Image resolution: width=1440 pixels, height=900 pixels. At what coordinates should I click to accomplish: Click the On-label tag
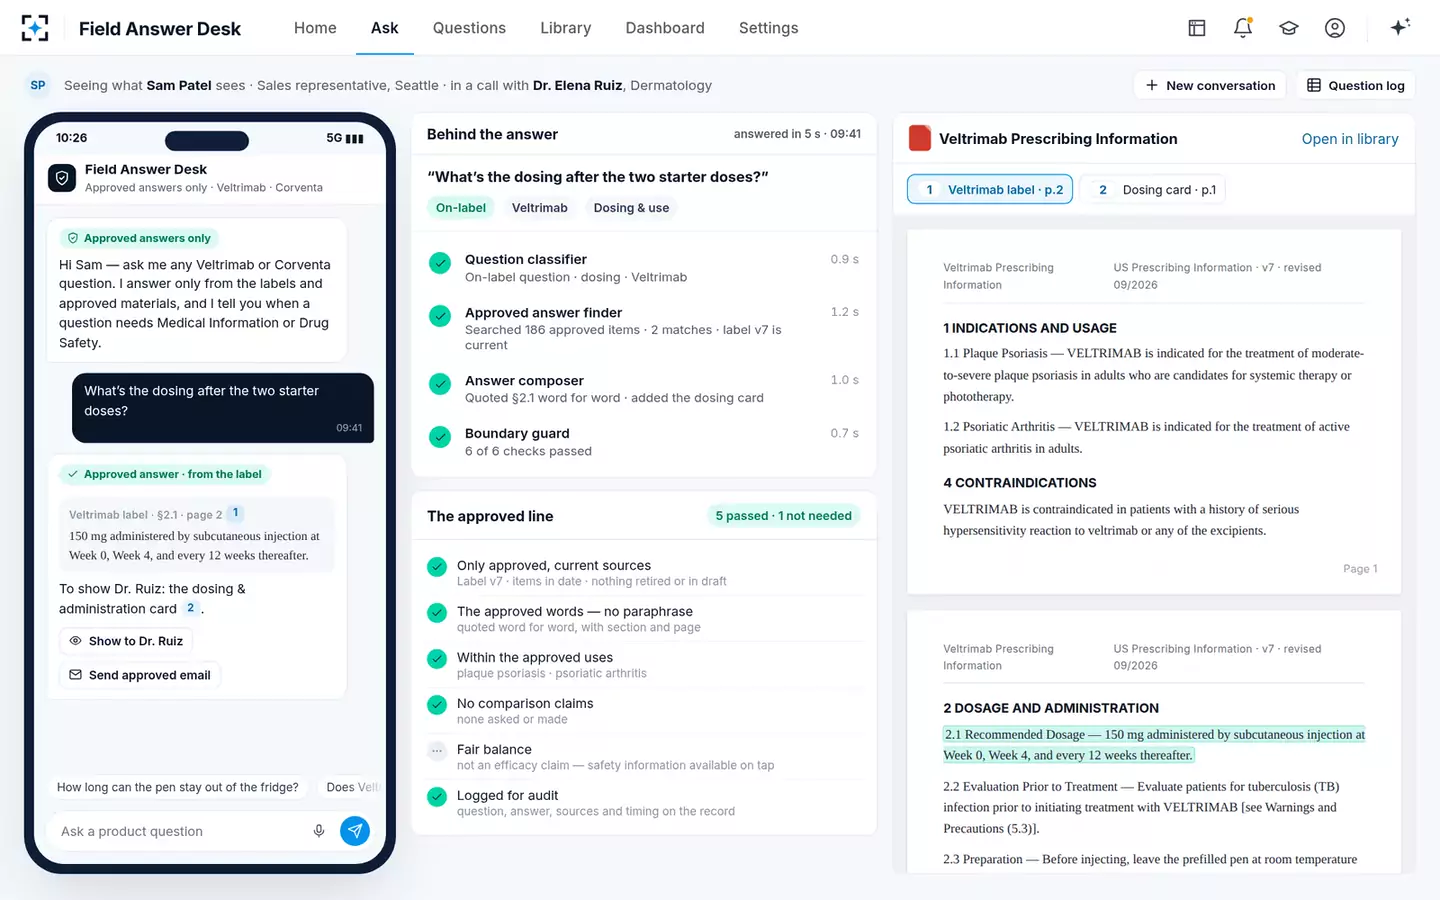point(461,207)
